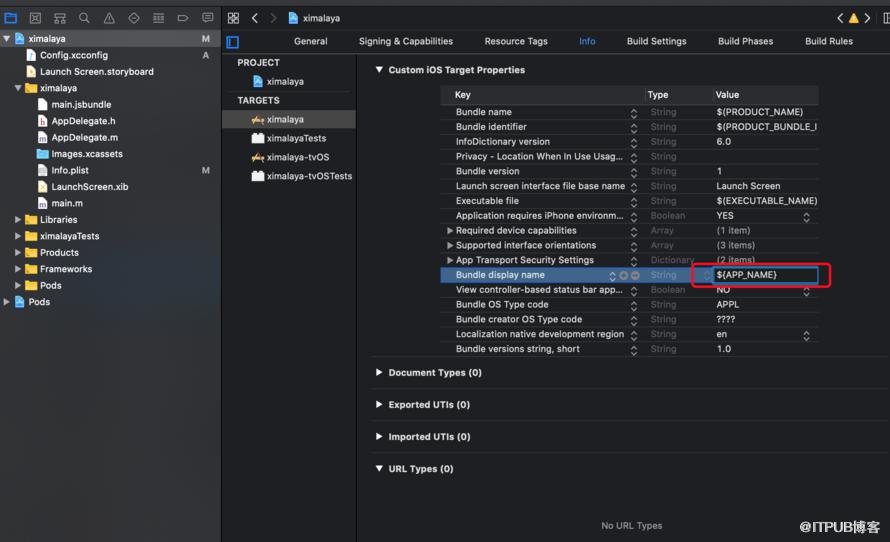
Task: Switch to the Build Settings tab
Action: click(656, 41)
